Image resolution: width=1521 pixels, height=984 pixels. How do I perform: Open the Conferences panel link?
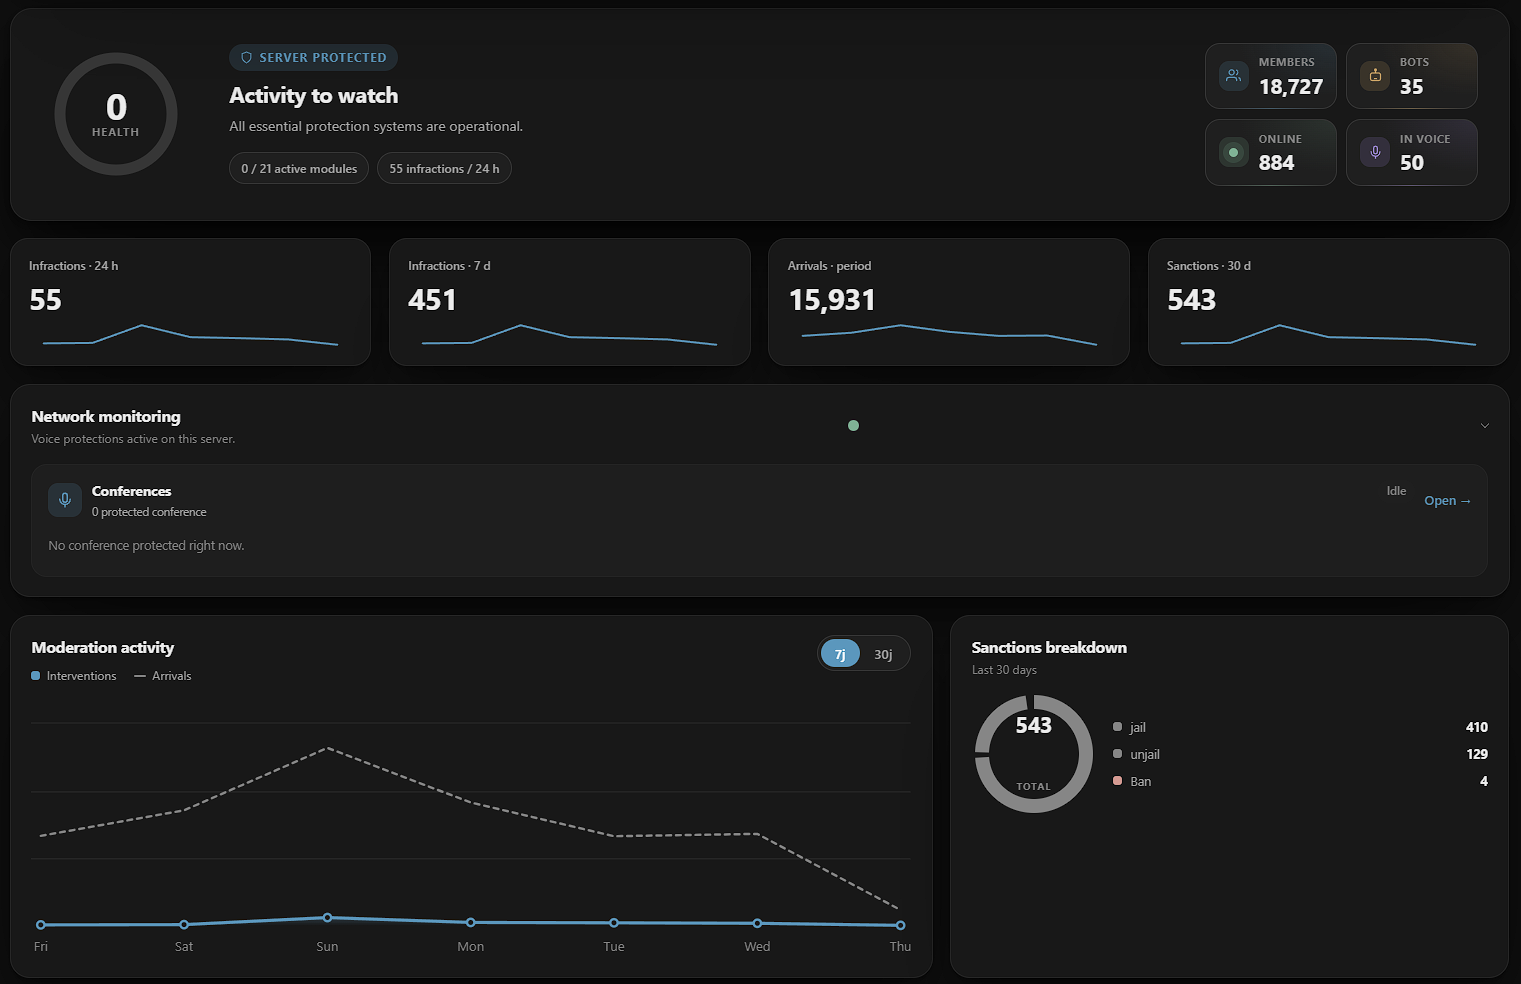(x=1447, y=501)
